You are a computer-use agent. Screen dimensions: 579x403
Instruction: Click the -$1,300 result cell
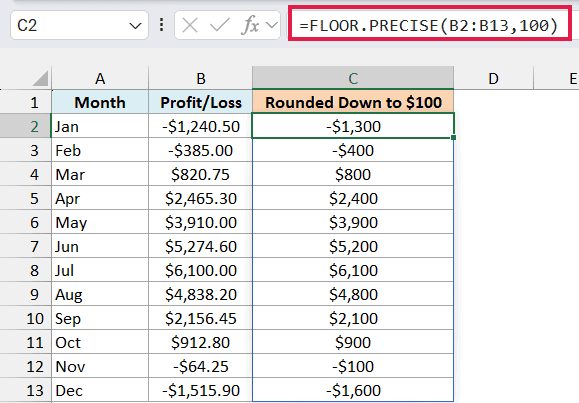[x=353, y=126]
